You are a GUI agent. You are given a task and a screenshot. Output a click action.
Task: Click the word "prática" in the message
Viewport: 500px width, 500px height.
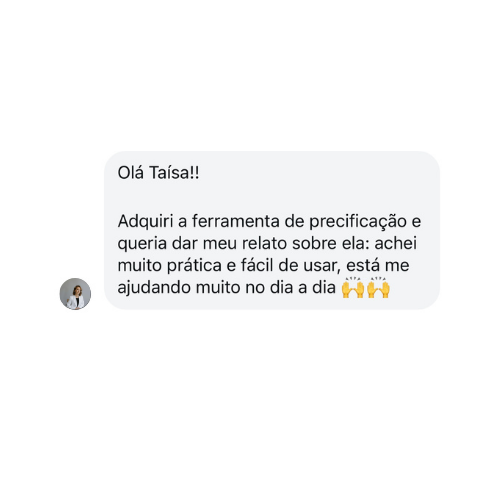(x=194, y=265)
